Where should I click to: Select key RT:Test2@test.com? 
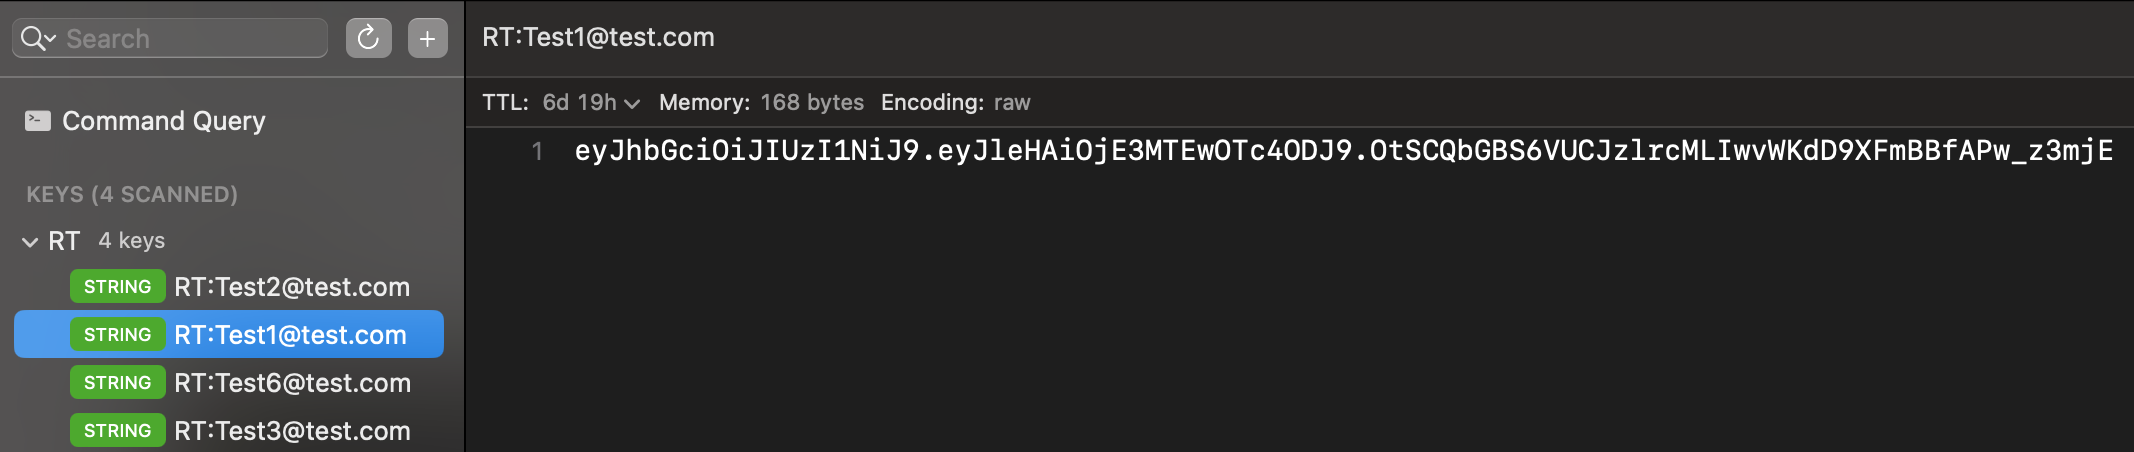tap(229, 287)
